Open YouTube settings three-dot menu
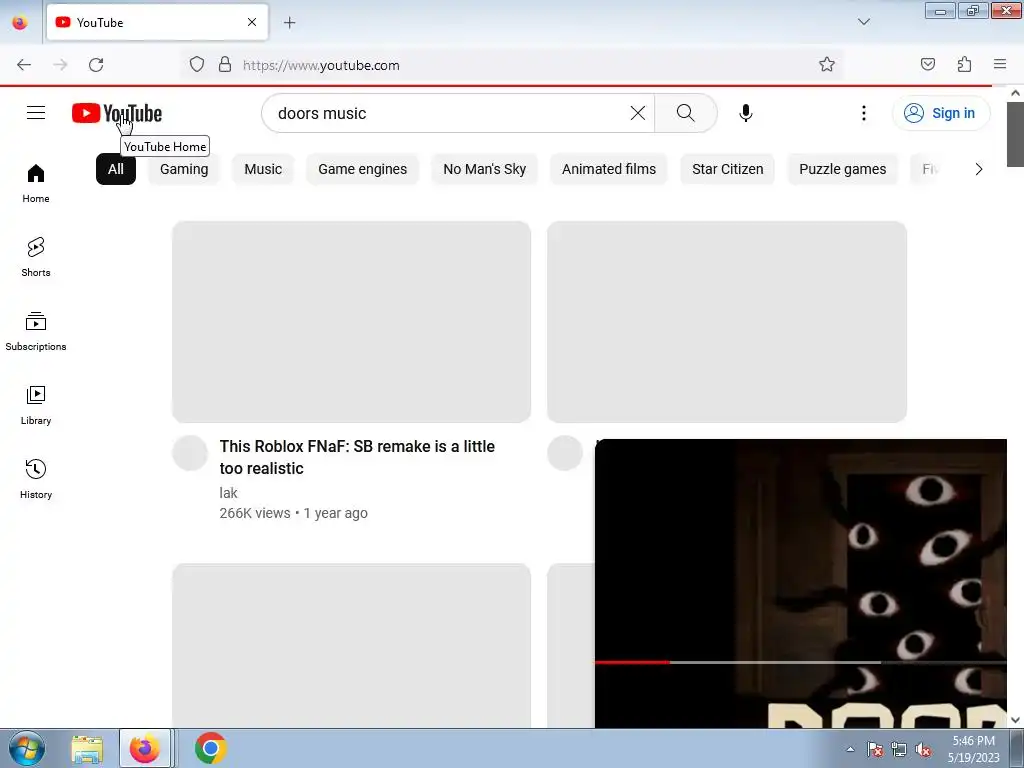This screenshot has width=1024, height=768. [x=863, y=113]
